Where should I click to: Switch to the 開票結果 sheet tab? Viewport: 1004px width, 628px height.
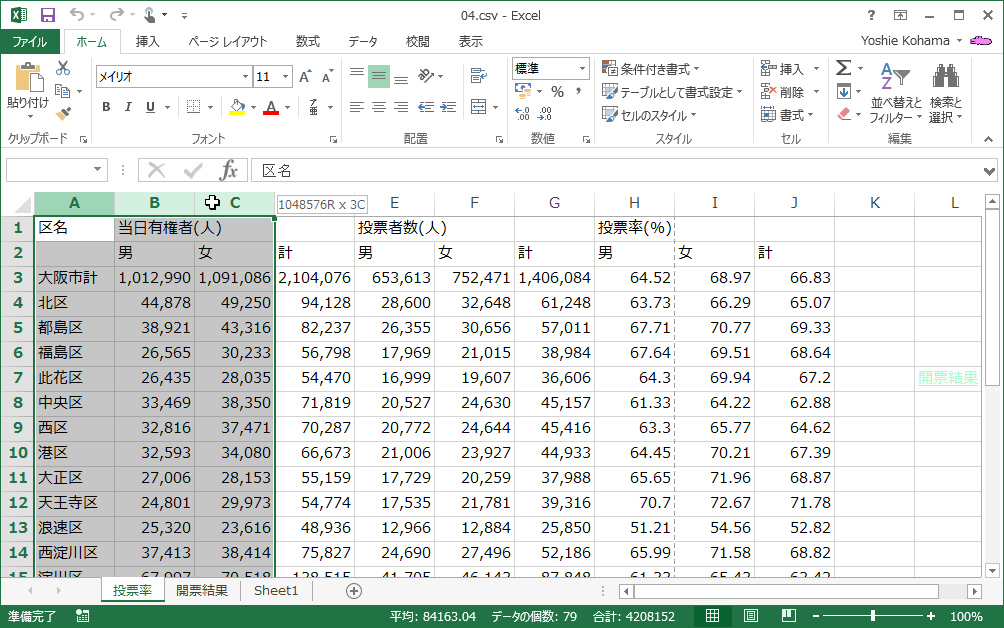202,590
